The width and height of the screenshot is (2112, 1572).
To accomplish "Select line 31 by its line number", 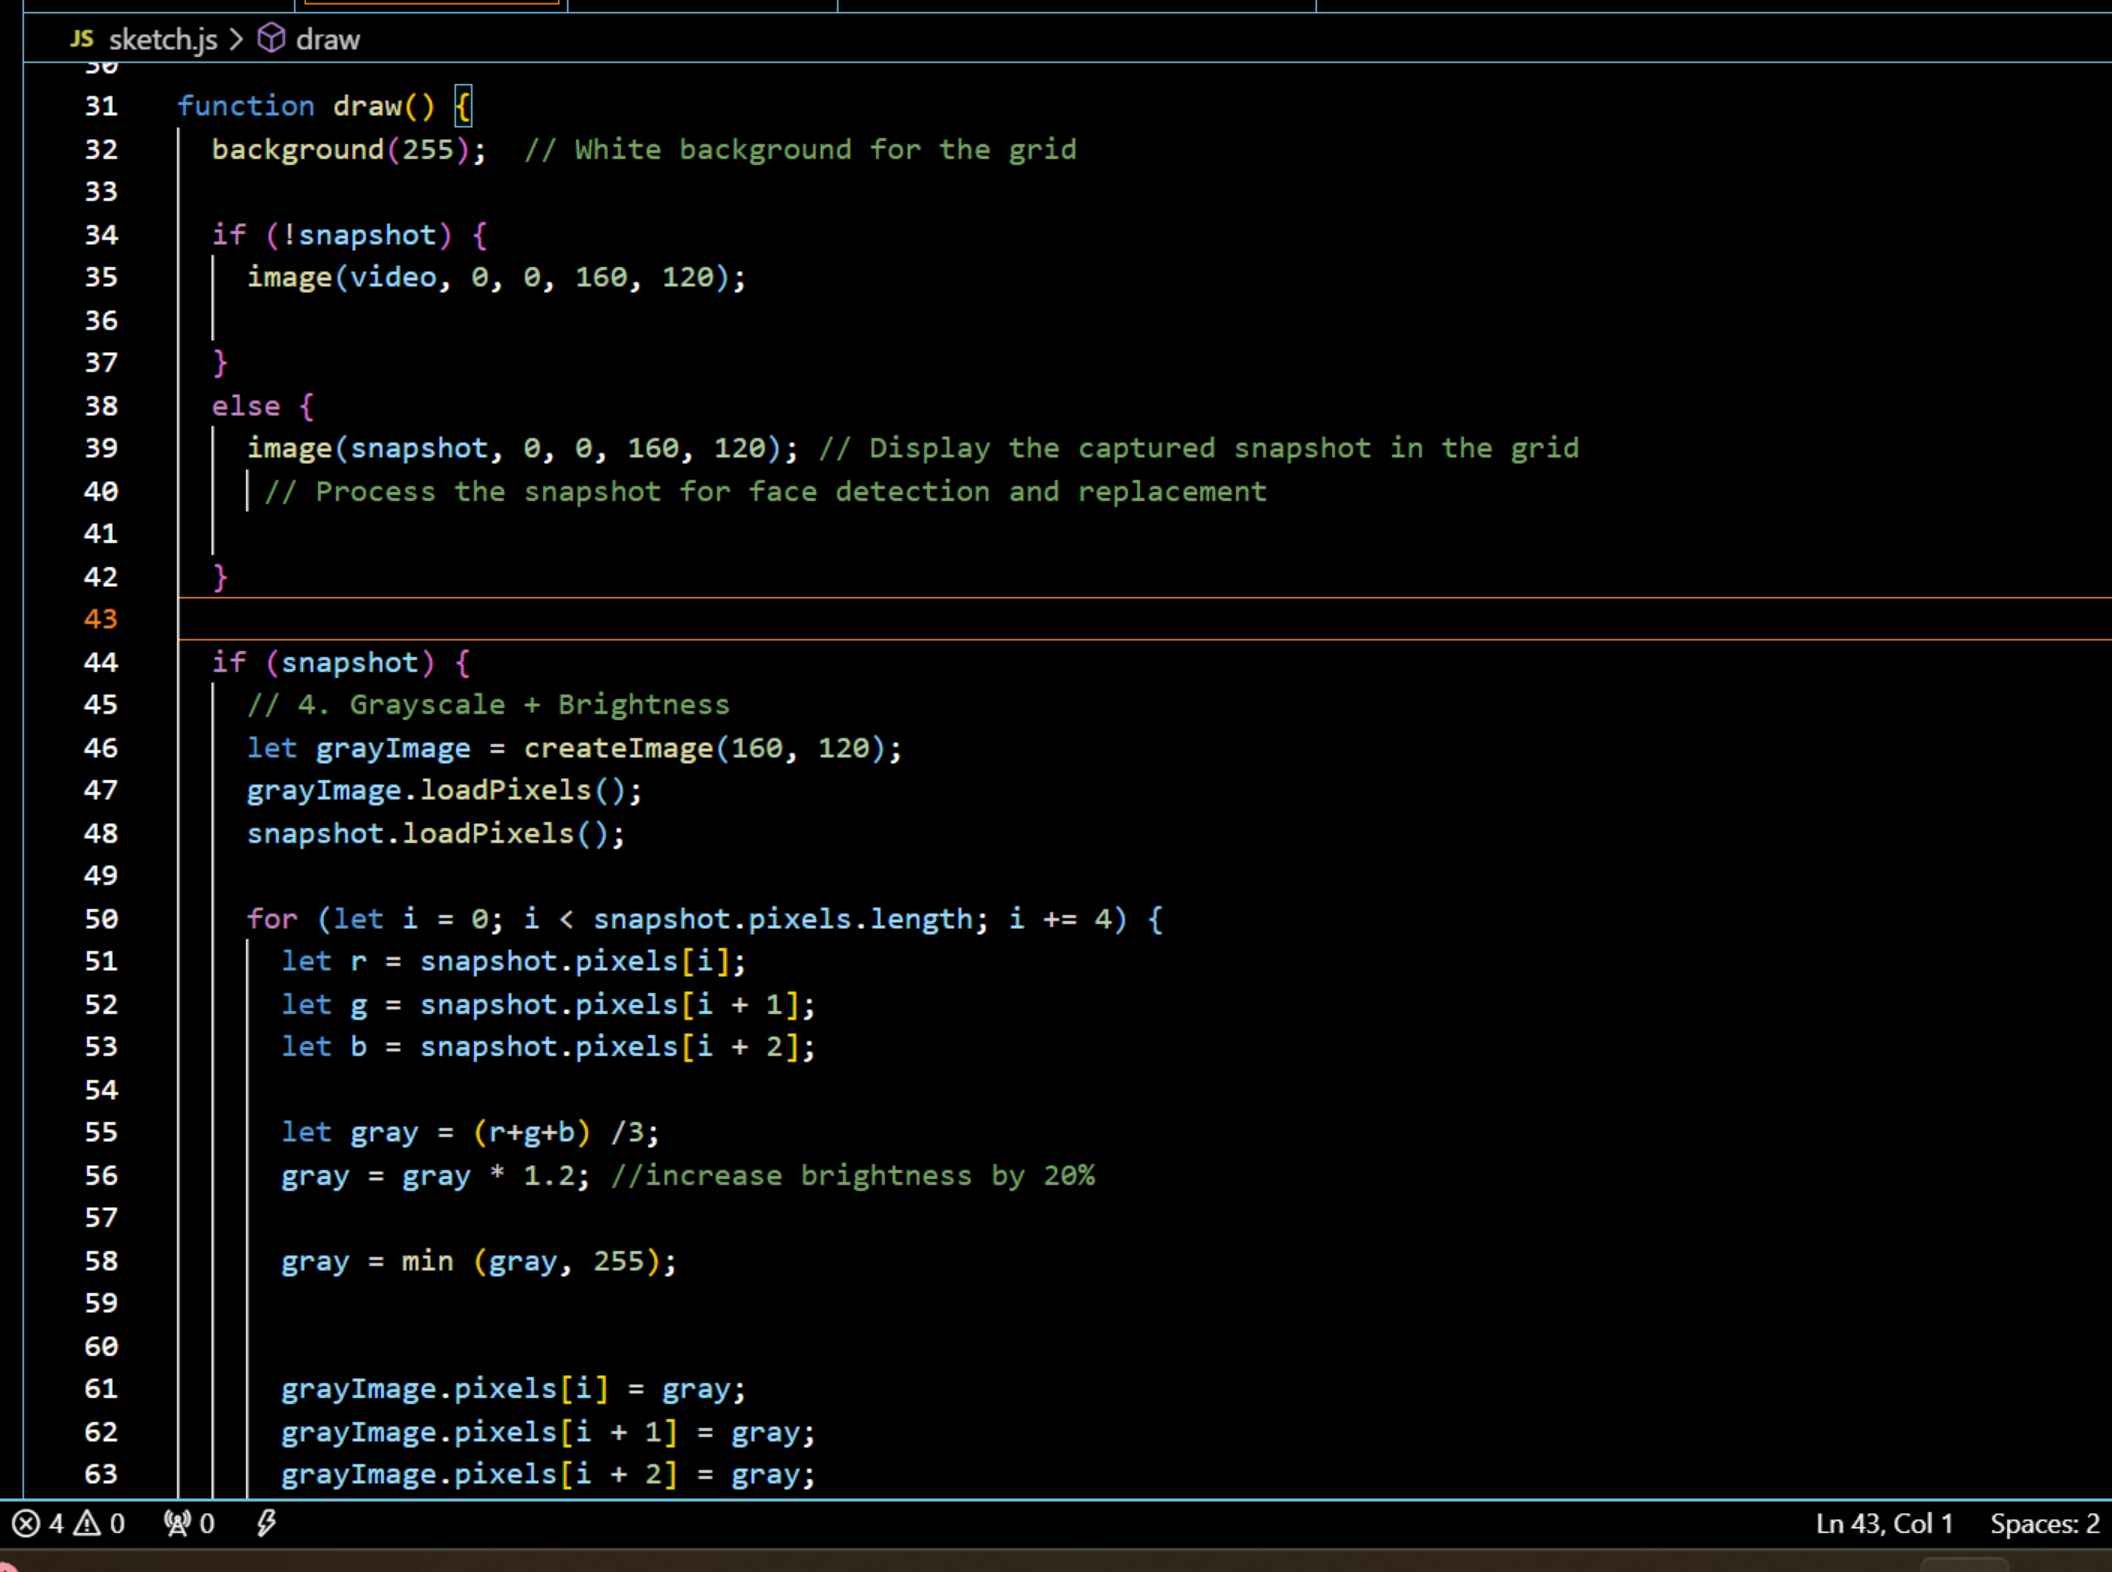I will [x=101, y=106].
